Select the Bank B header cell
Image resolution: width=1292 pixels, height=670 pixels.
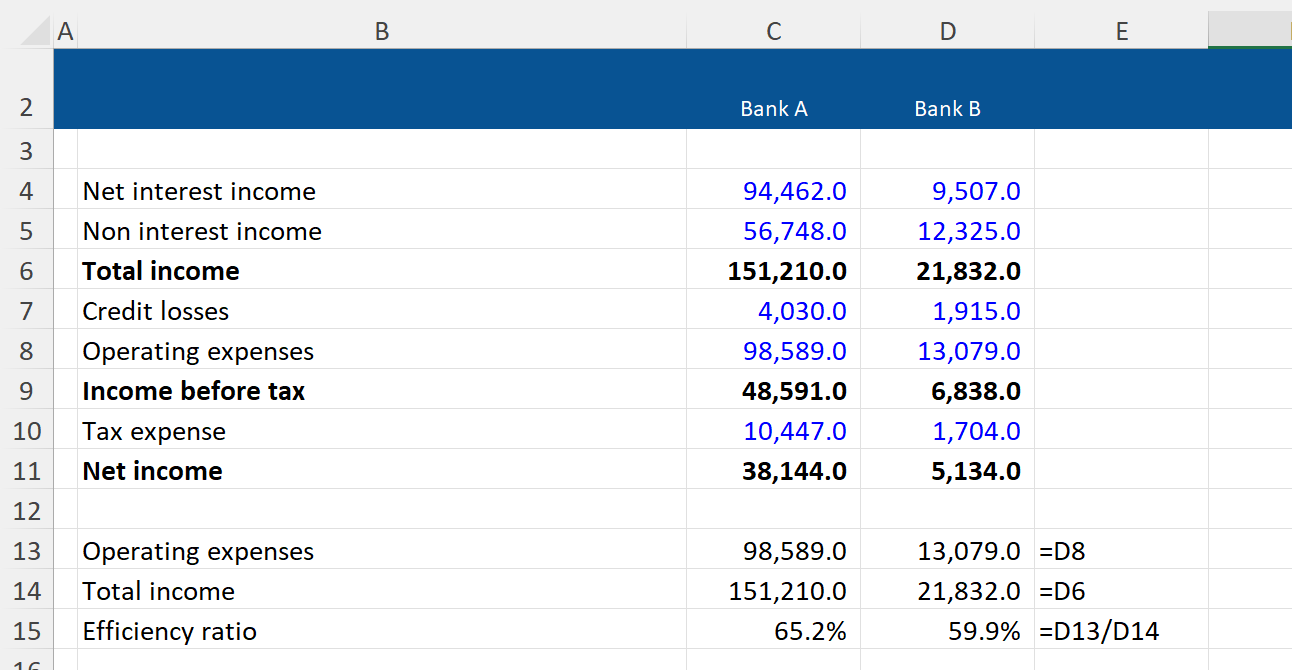(x=947, y=109)
